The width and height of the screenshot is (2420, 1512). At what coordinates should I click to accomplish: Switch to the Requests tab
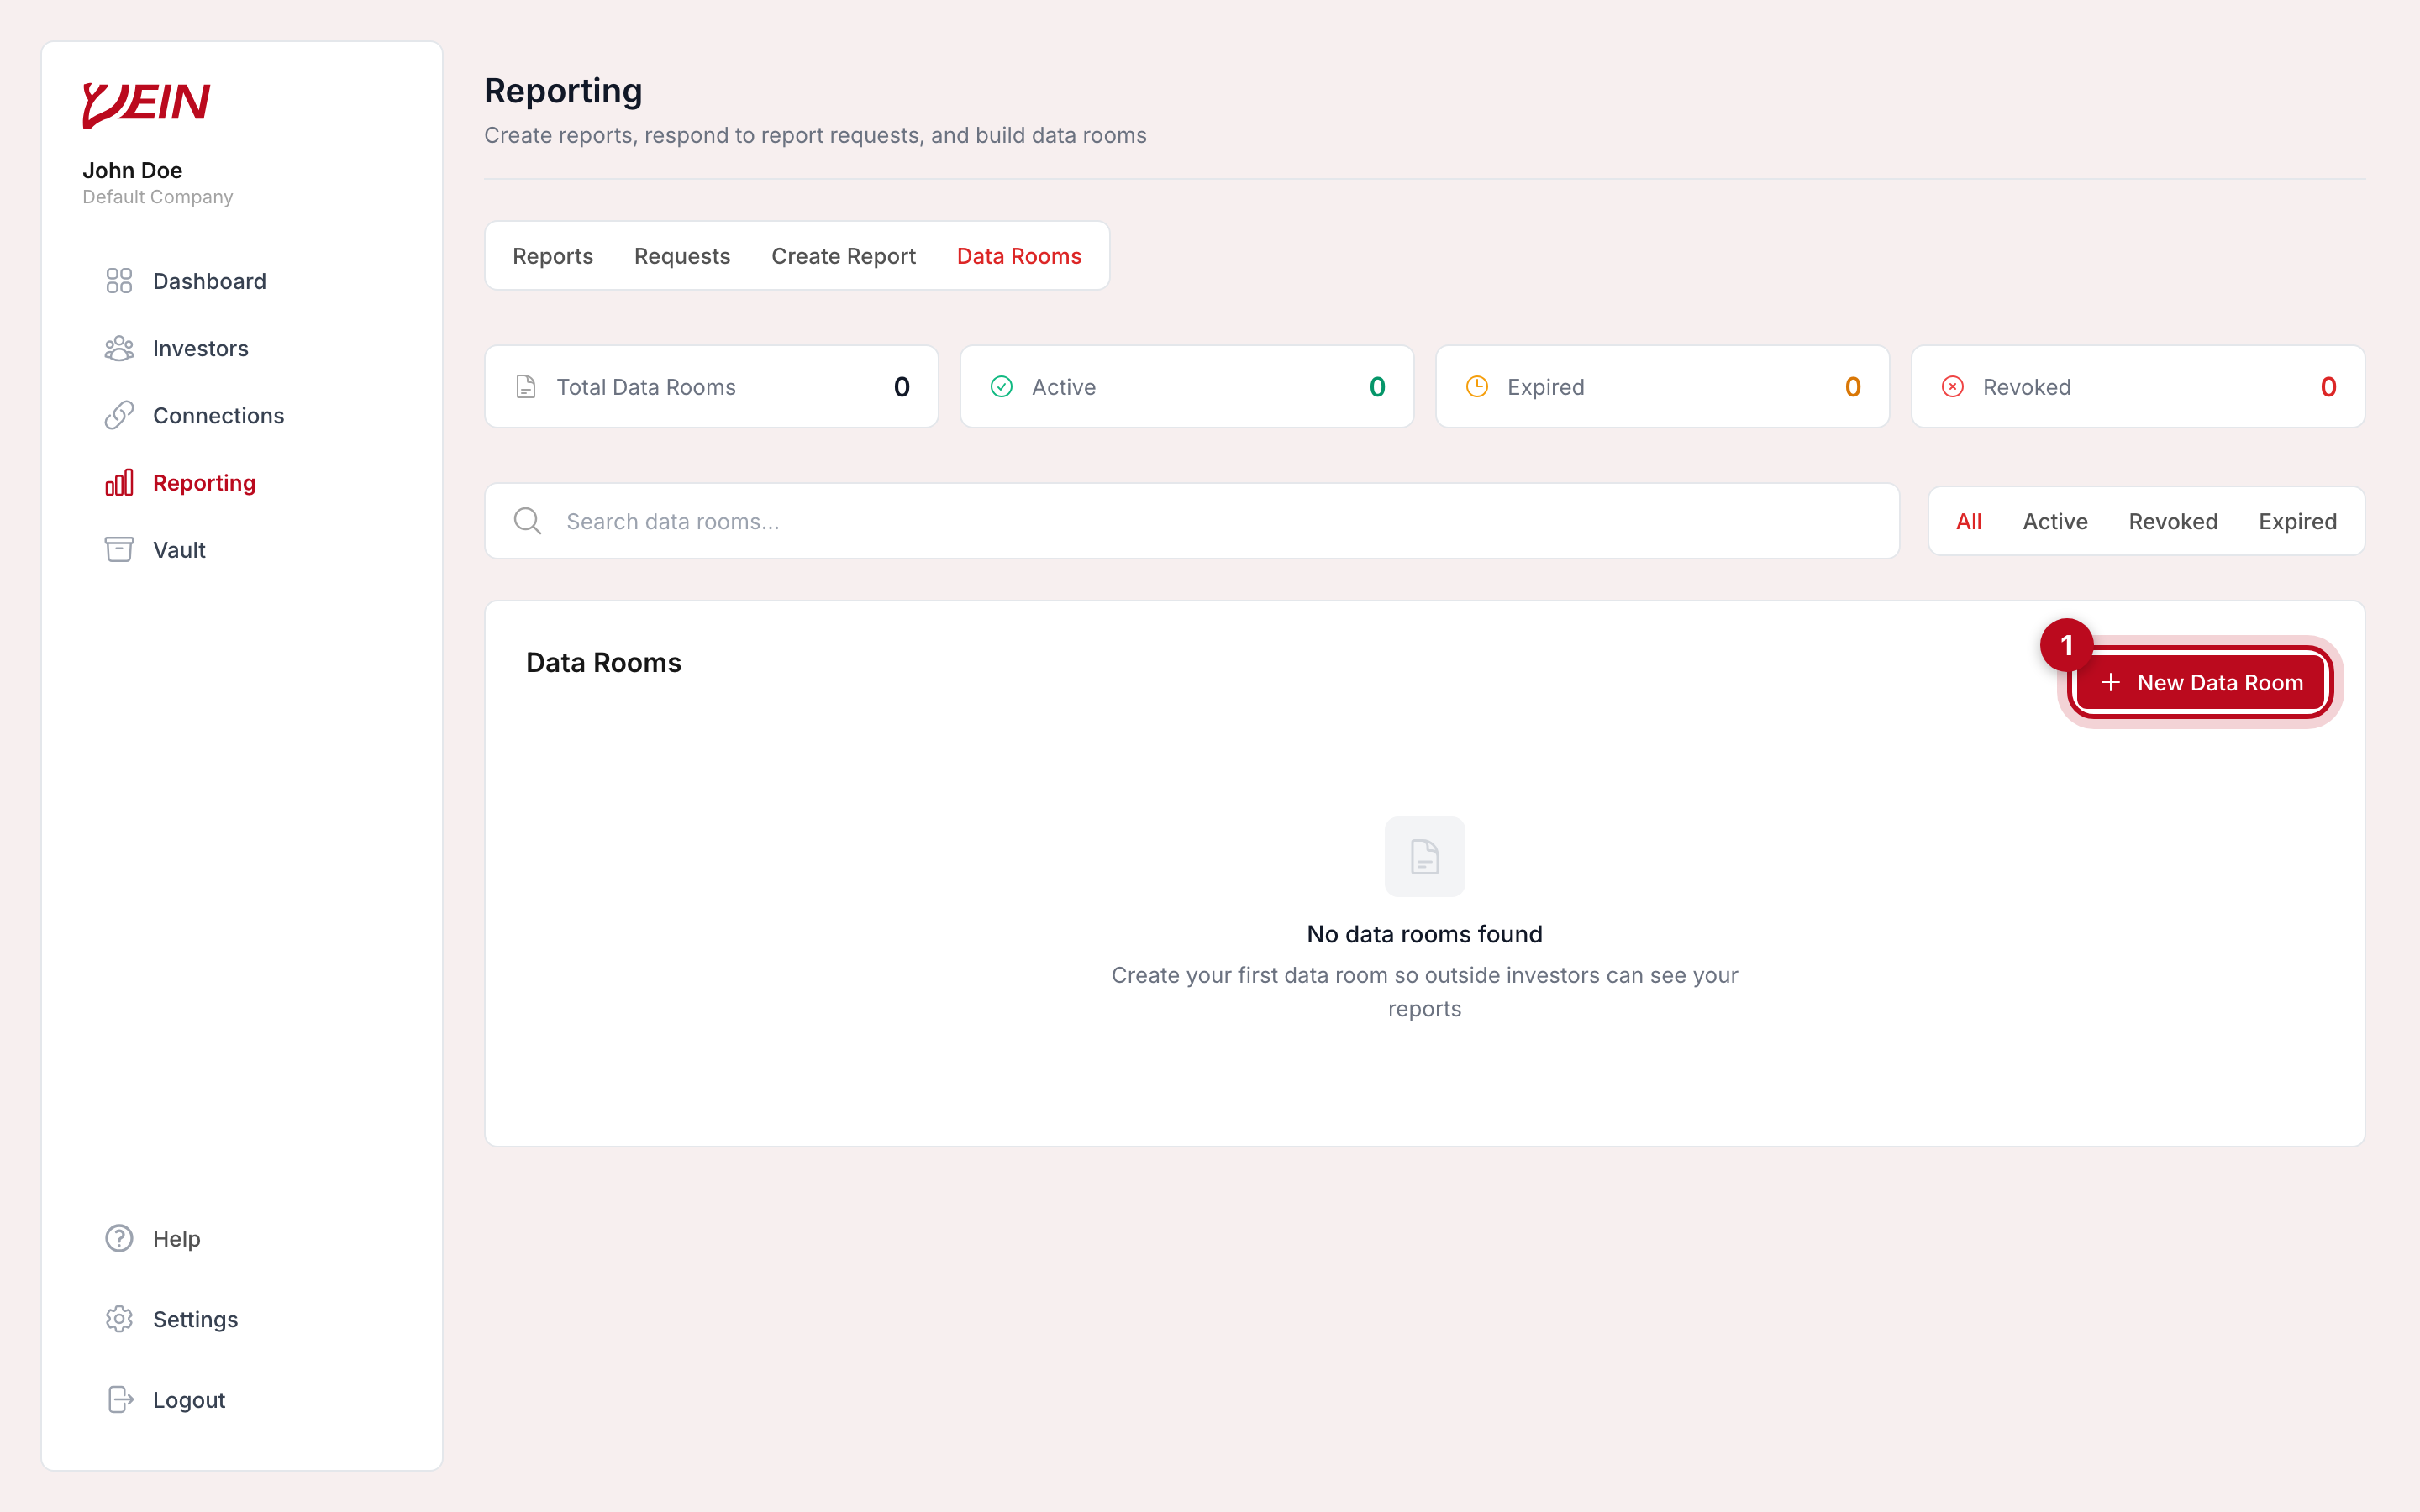682,256
